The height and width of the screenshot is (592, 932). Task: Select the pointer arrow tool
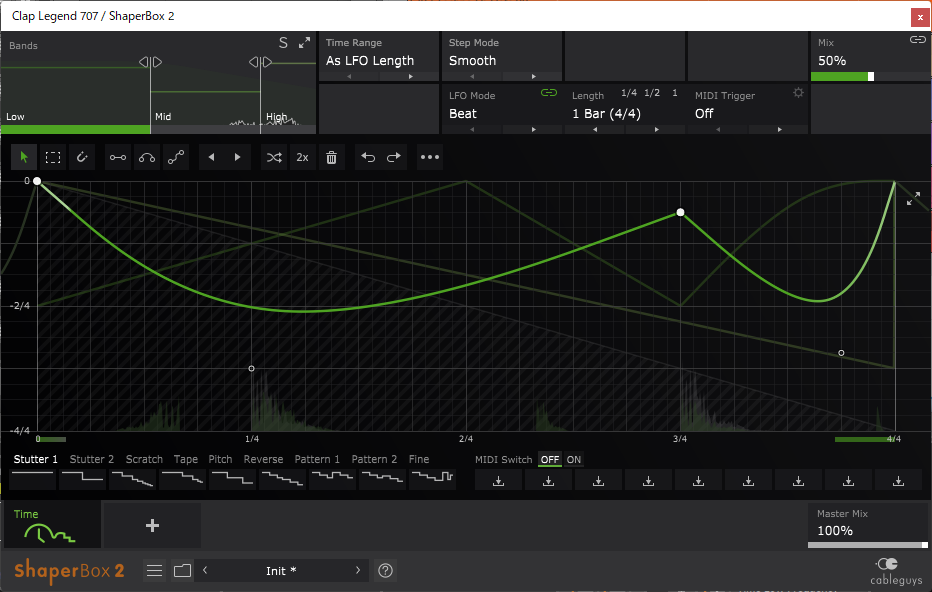pos(24,157)
